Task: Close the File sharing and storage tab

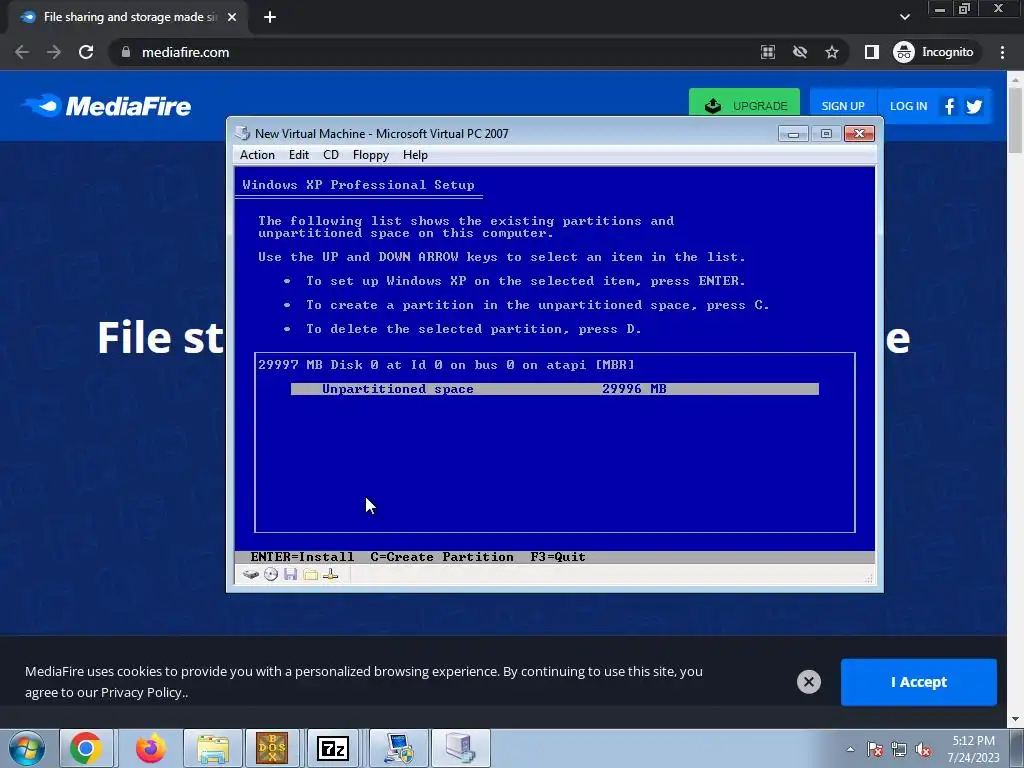Action: pyautogui.click(x=232, y=17)
